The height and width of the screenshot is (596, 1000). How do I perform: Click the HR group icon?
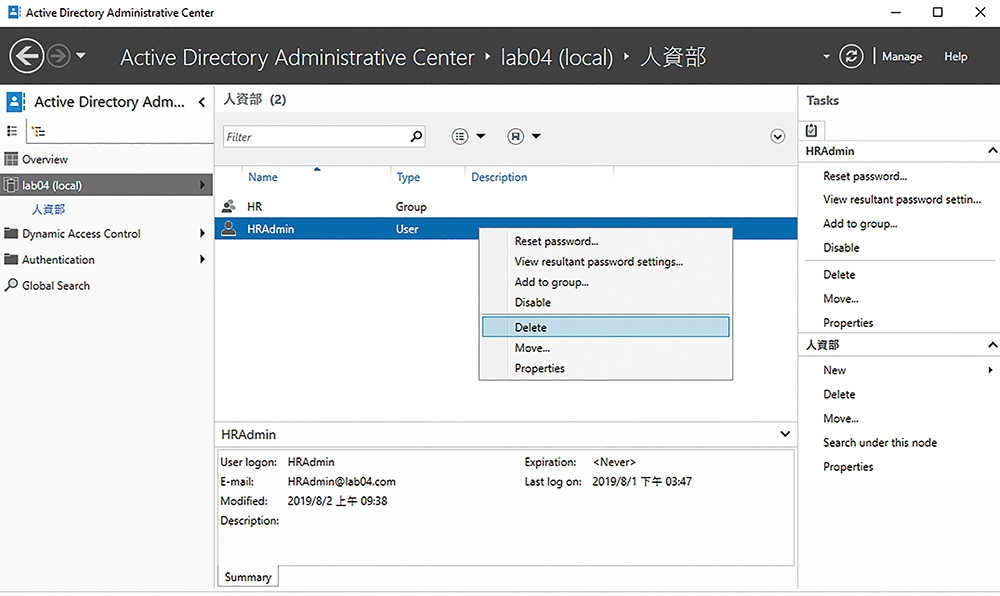(x=228, y=206)
